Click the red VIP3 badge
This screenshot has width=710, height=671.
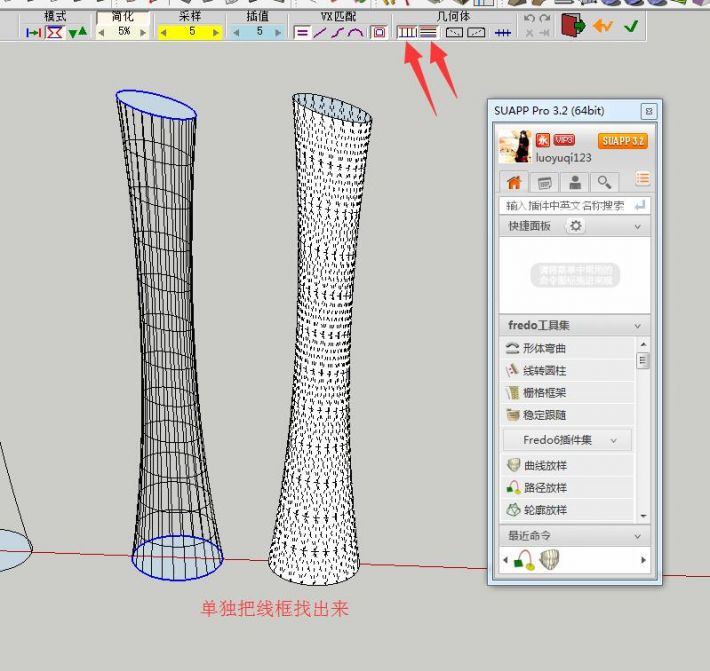tap(564, 140)
